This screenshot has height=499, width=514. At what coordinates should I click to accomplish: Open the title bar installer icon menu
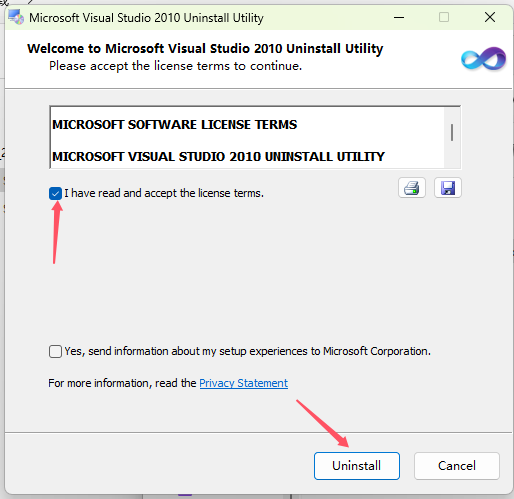coord(16,17)
